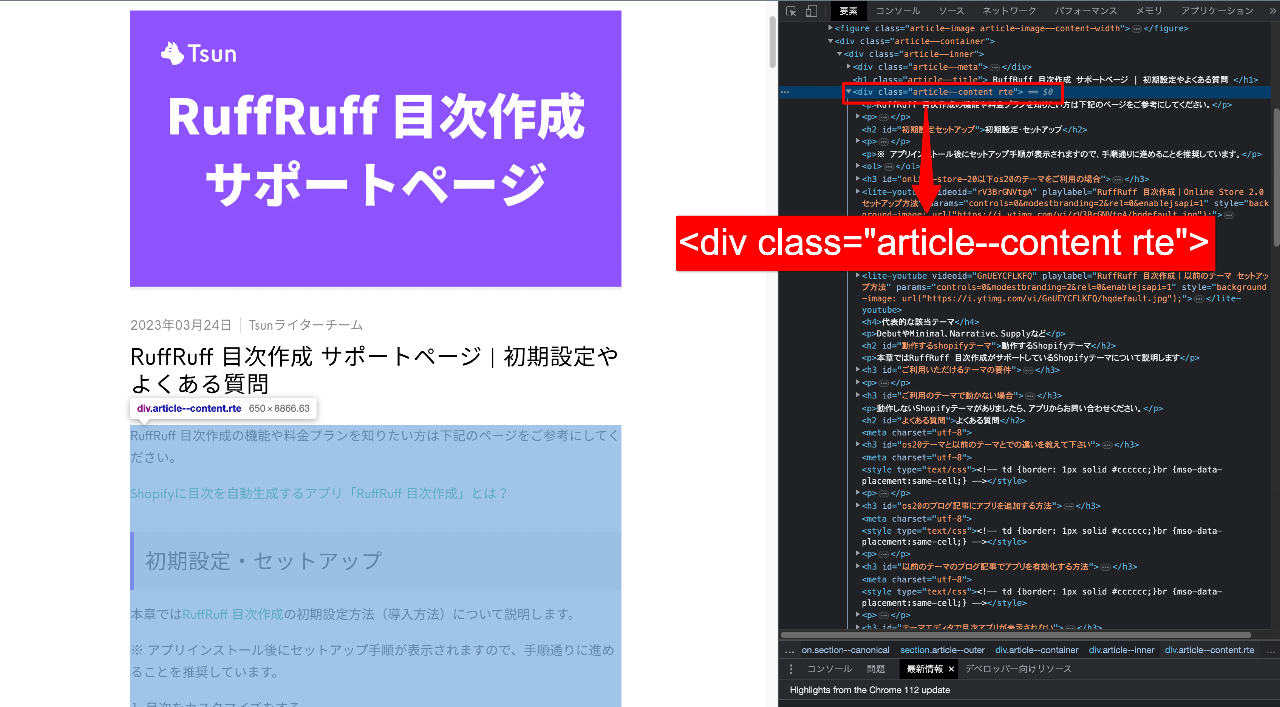Click the page's vertical scrollbar thumb
1280x707 pixels.
pos(772,40)
